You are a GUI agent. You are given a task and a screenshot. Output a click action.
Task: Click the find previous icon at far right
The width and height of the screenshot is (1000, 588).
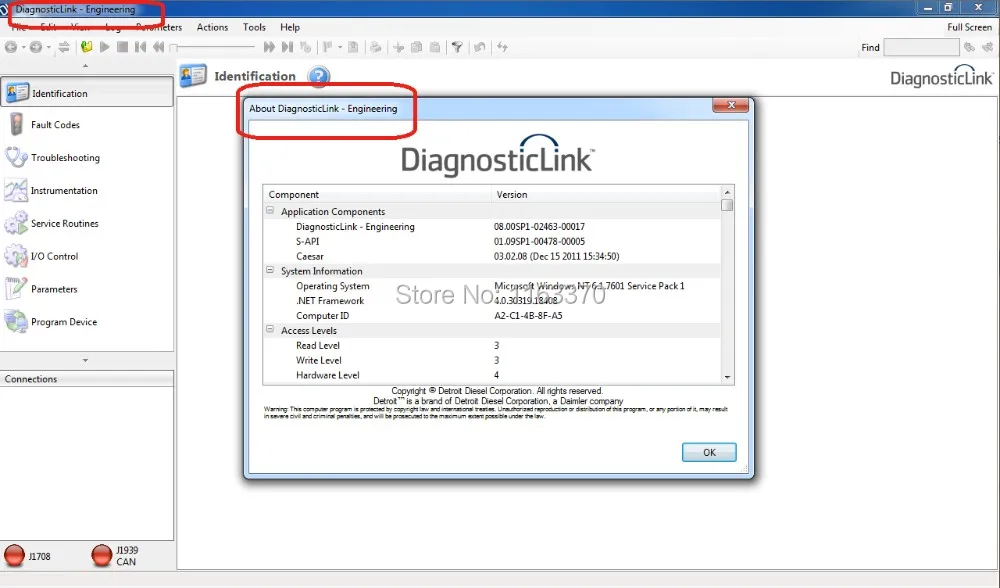[988, 47]
